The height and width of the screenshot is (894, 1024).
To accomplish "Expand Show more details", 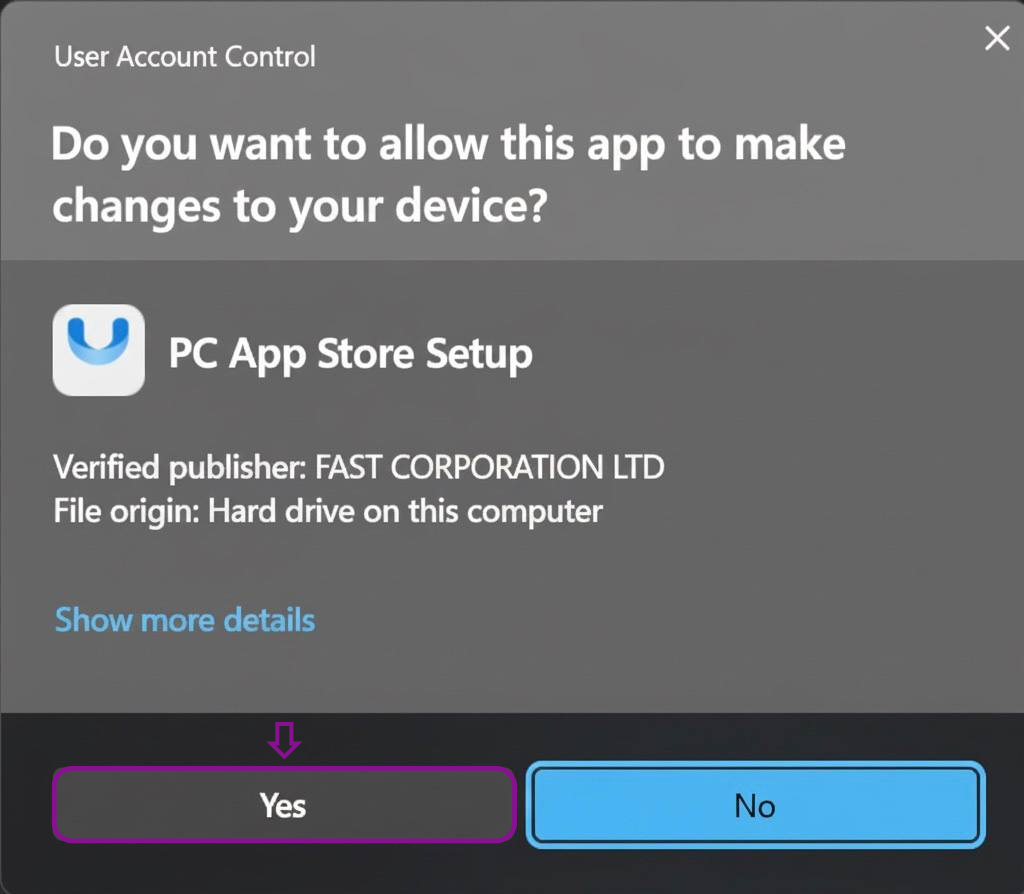I will point(185,620).
